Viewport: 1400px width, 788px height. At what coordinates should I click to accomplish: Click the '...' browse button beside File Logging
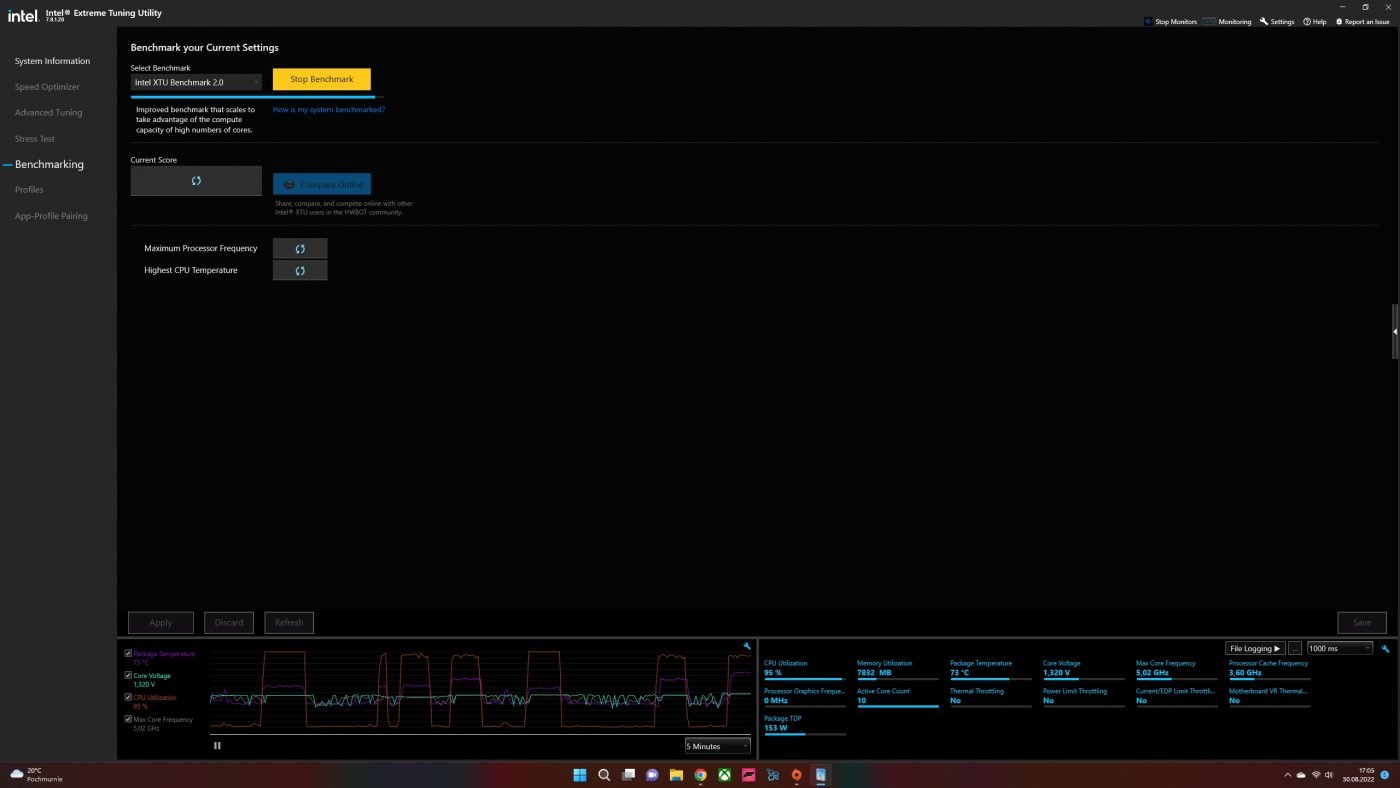coord(1295,648)
